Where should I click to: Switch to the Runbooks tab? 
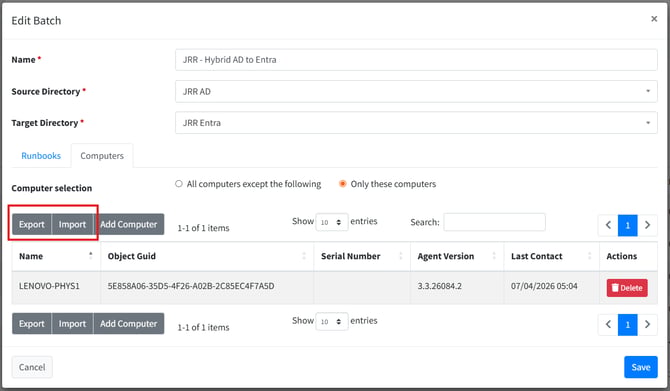point(41,156)
